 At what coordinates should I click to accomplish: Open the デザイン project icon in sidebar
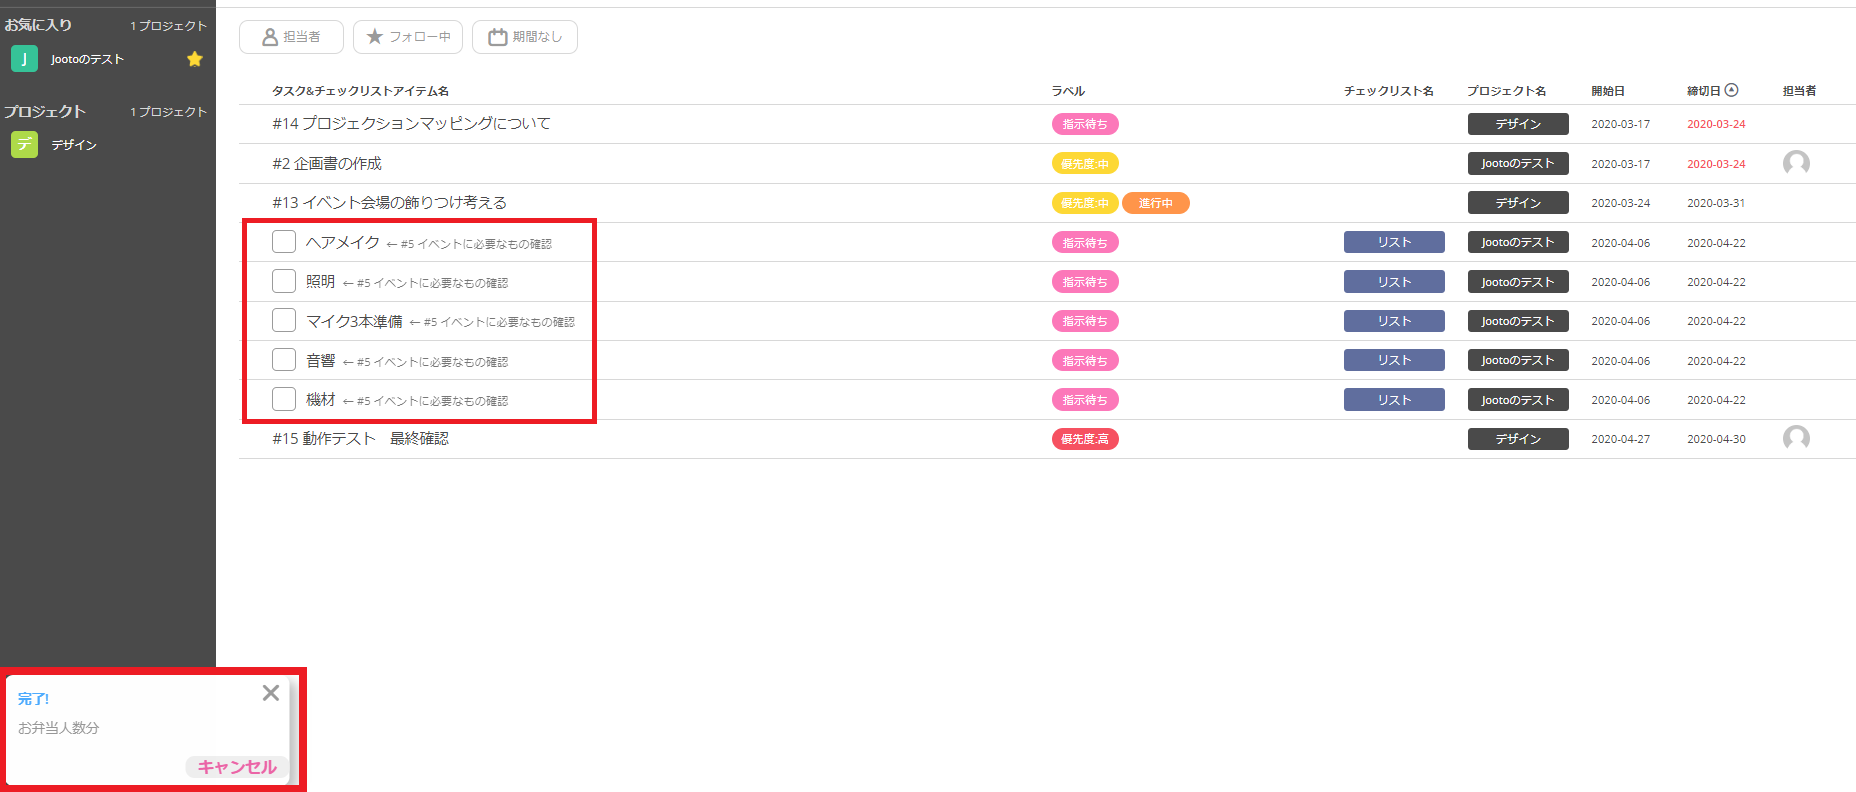coord(24,145)
